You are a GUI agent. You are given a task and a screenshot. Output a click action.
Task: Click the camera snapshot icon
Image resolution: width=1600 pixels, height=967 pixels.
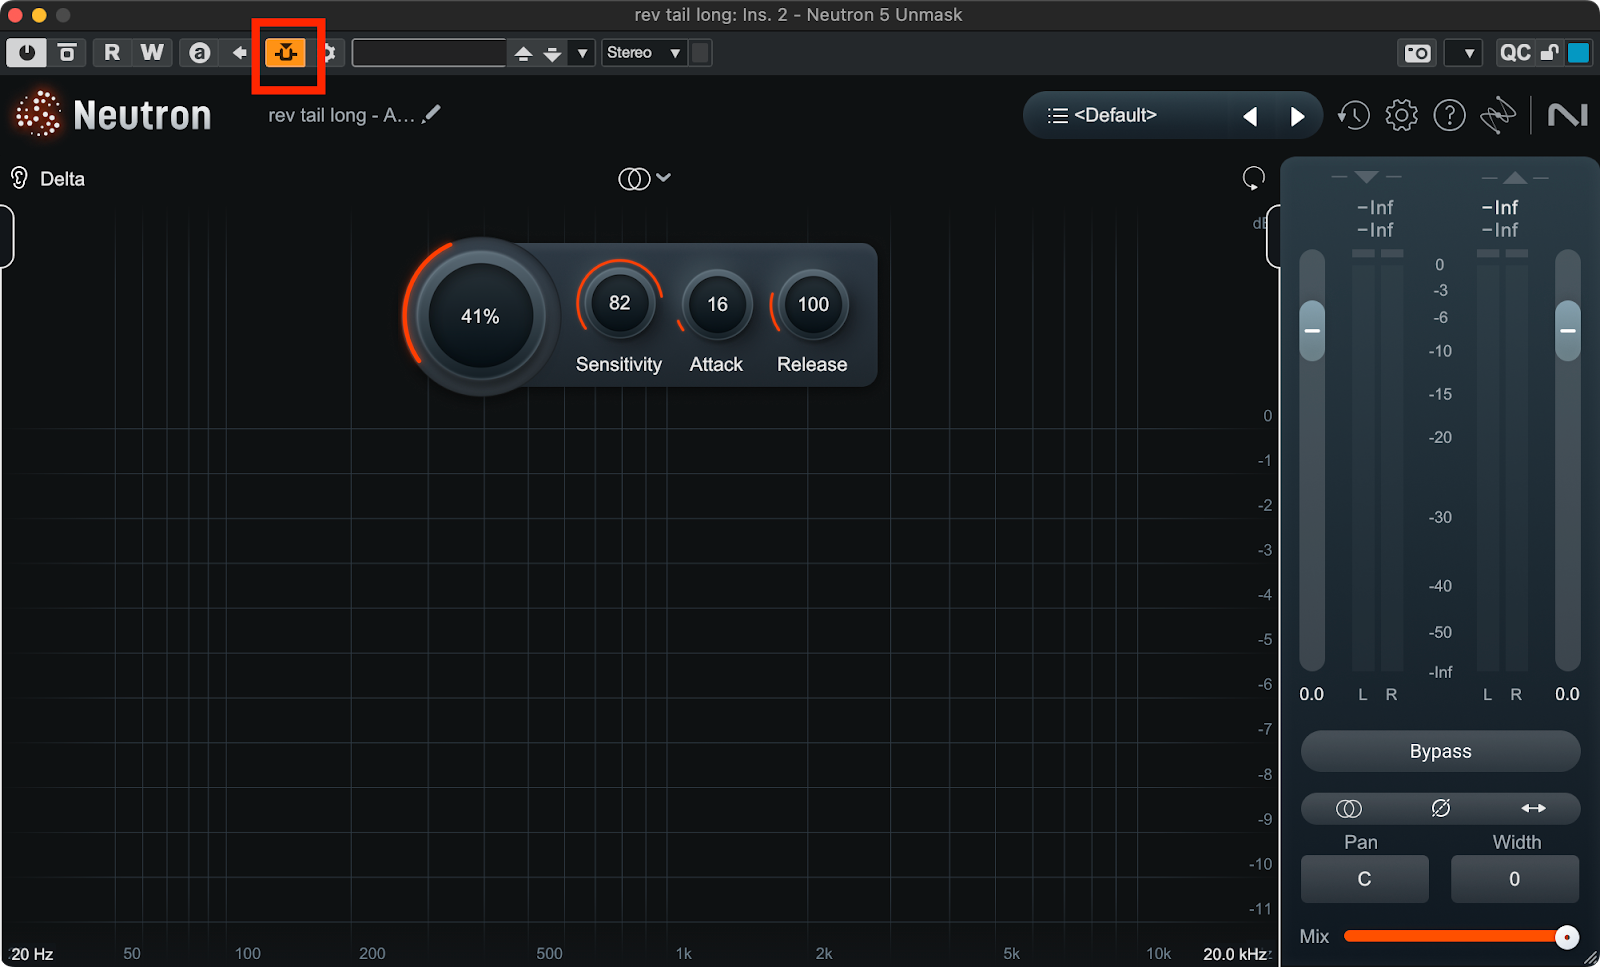[x=1417, y=53]
